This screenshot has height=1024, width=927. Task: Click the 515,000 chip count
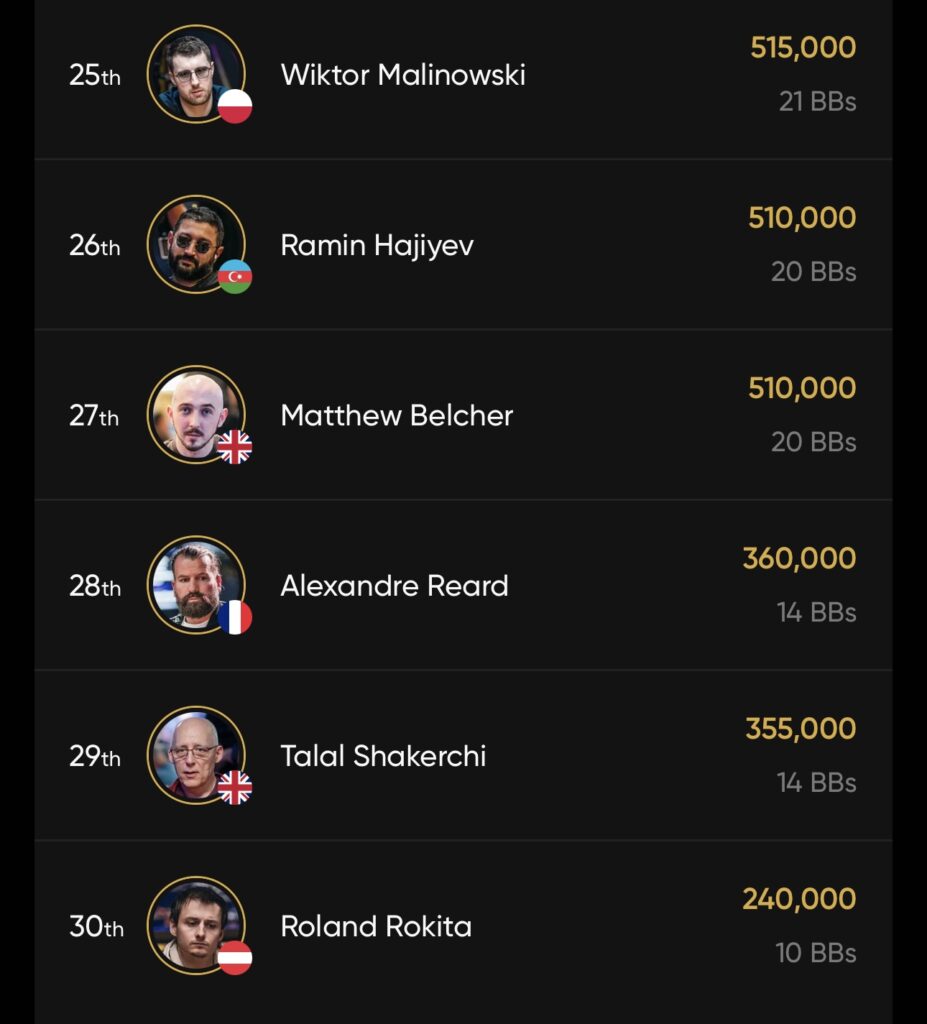pyautogui.click(x=803, y=47)
